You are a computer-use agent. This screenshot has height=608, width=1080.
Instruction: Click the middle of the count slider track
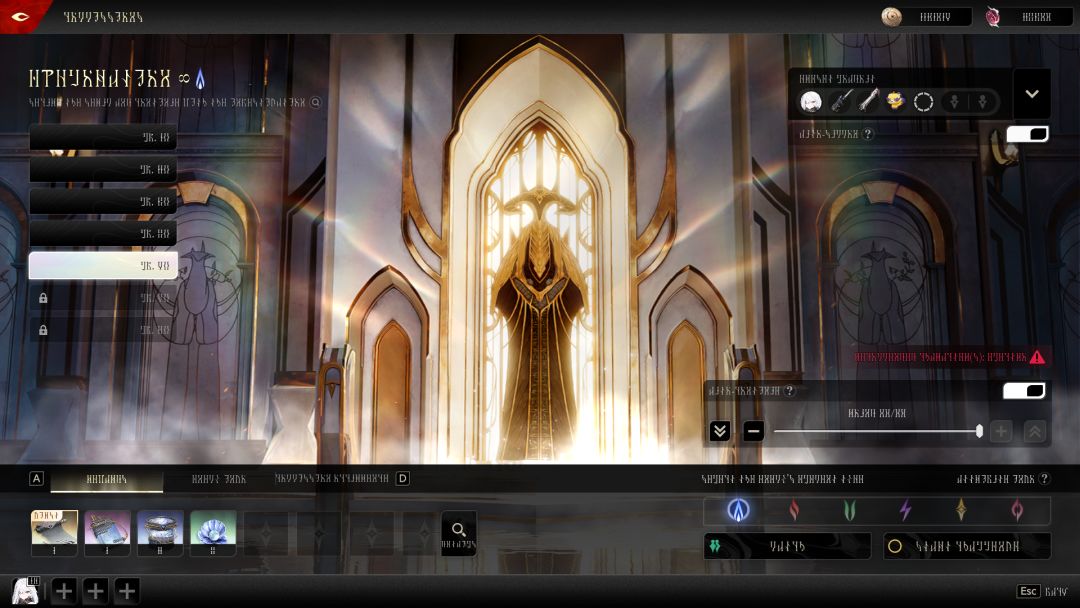876,431
